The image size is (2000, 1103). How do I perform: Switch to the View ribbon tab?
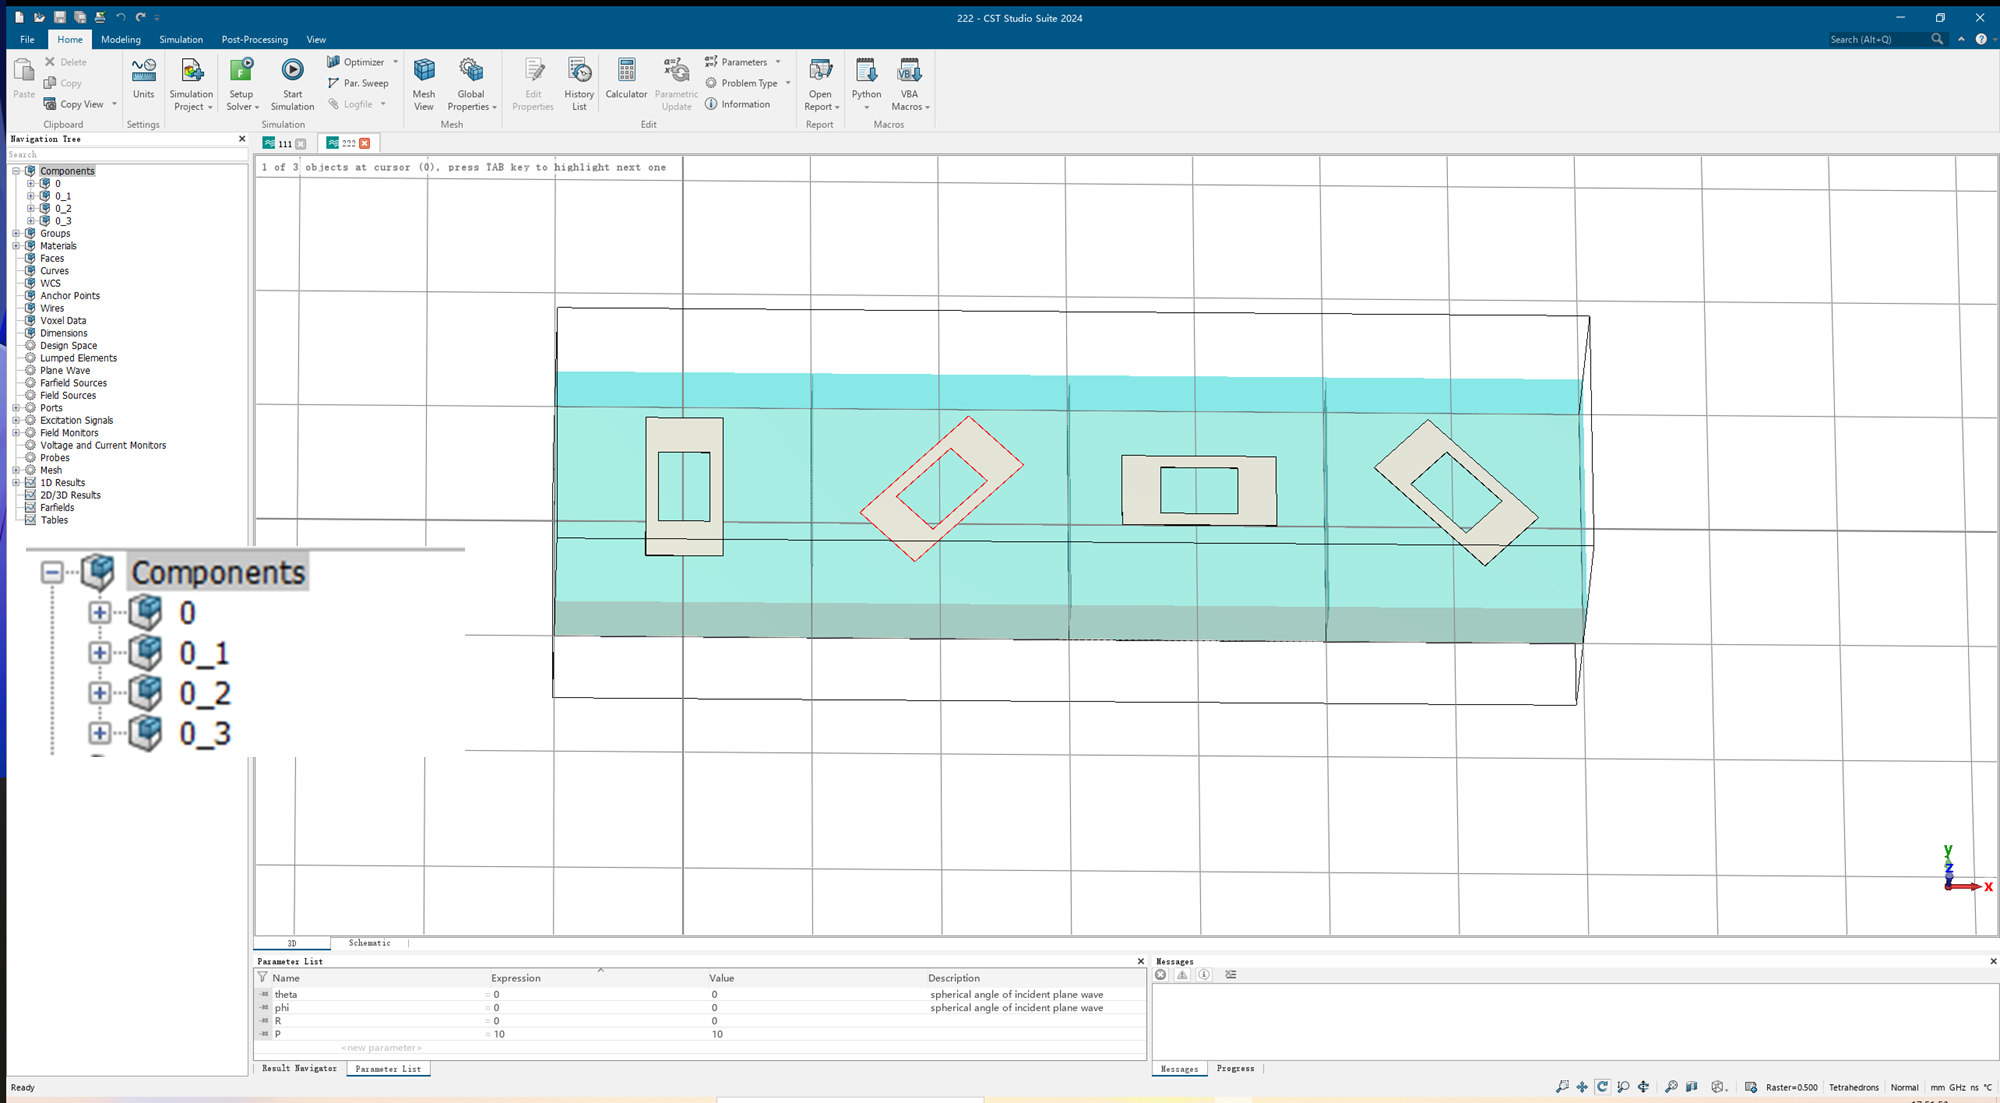316,39
